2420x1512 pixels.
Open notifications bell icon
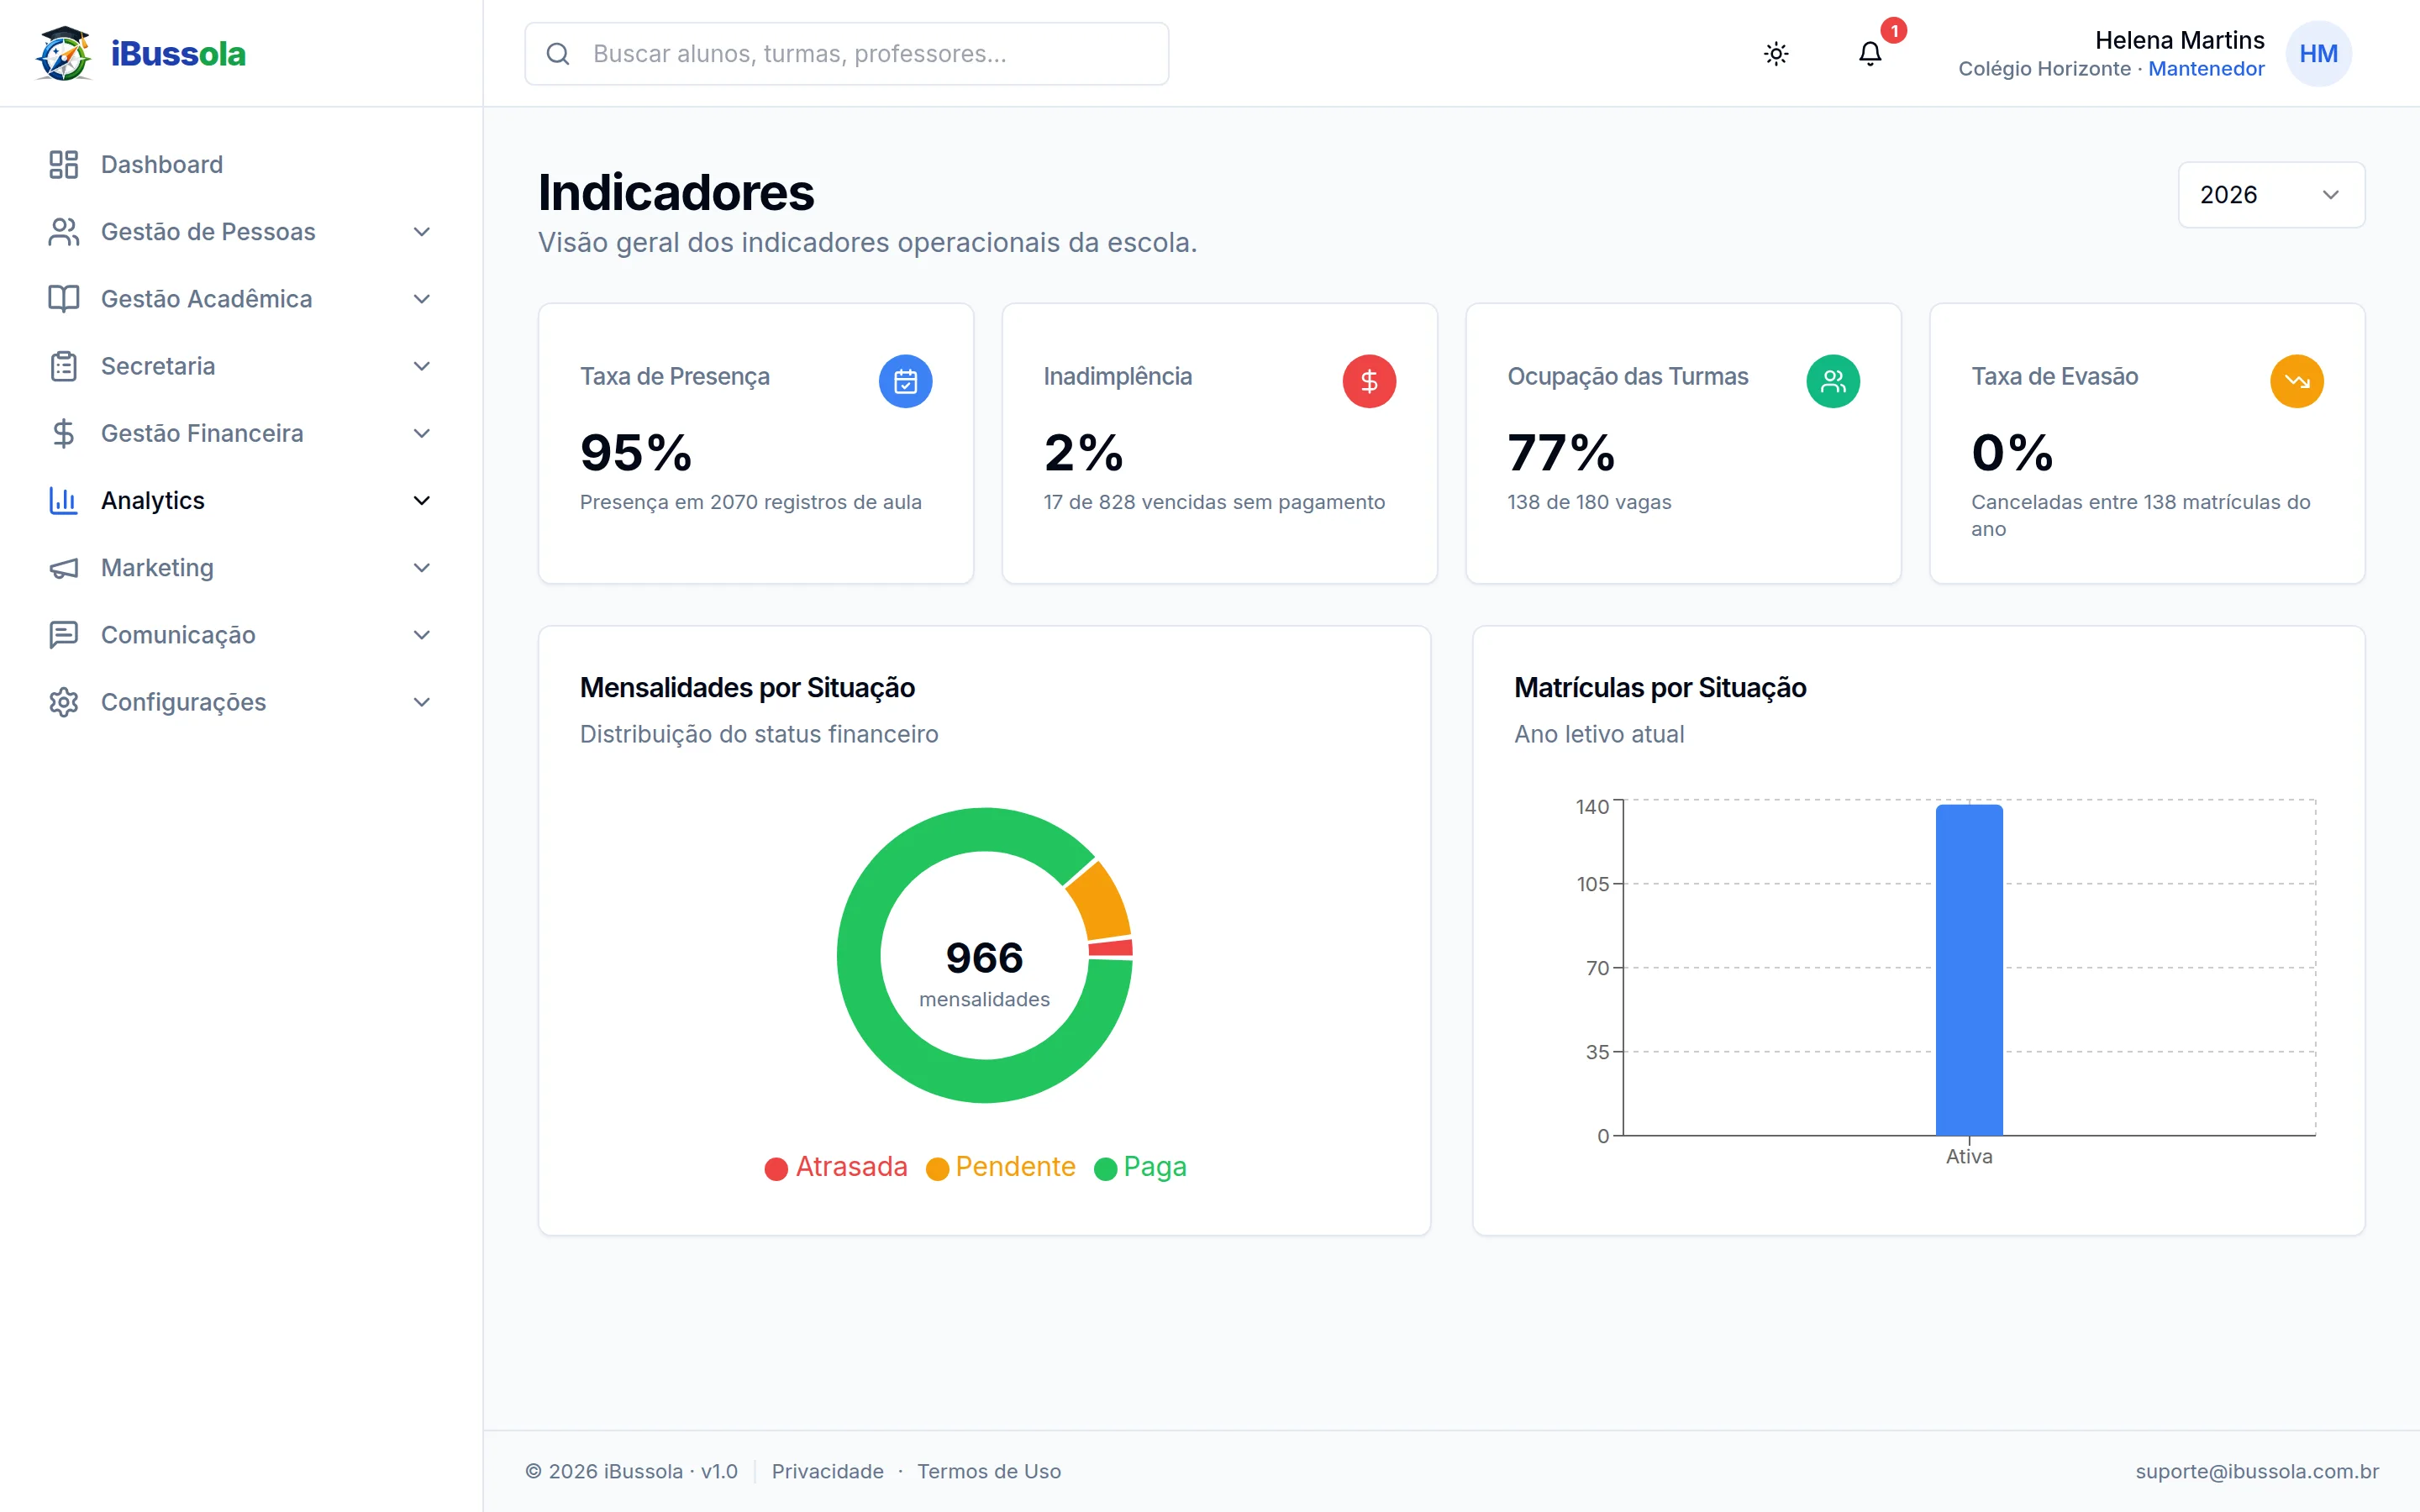pos(1870,54)
